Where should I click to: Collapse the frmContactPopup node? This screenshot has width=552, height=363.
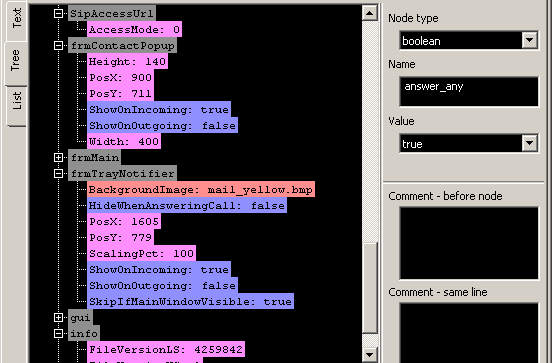(58, 45)
